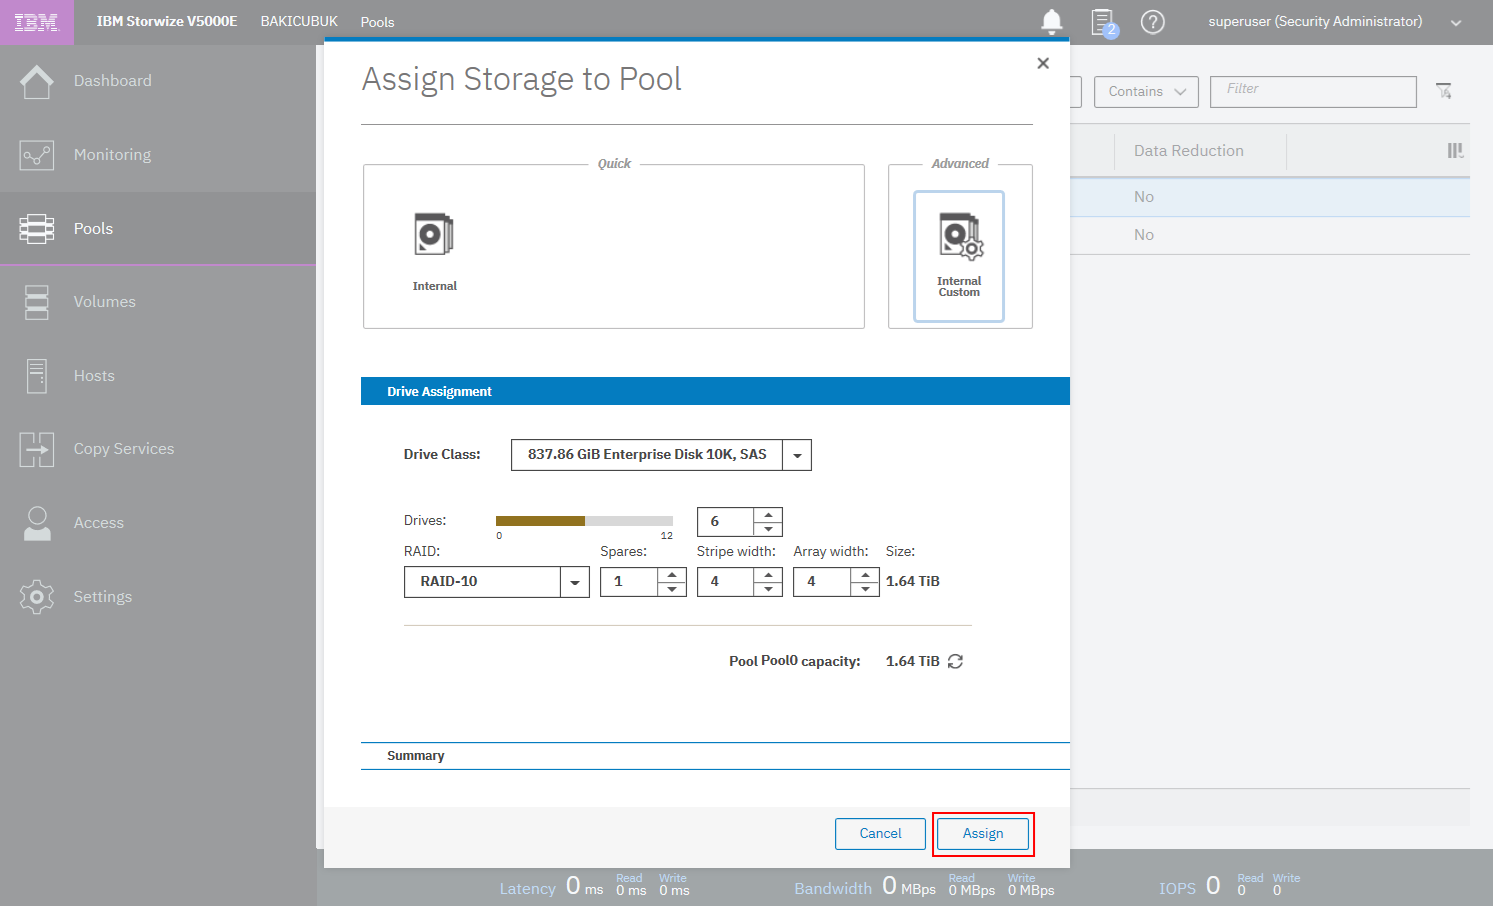Image resolution: width=1493 pixels, height=906 pixels.
Task: Open the help question mark icon
Action: coord(1153,21)
